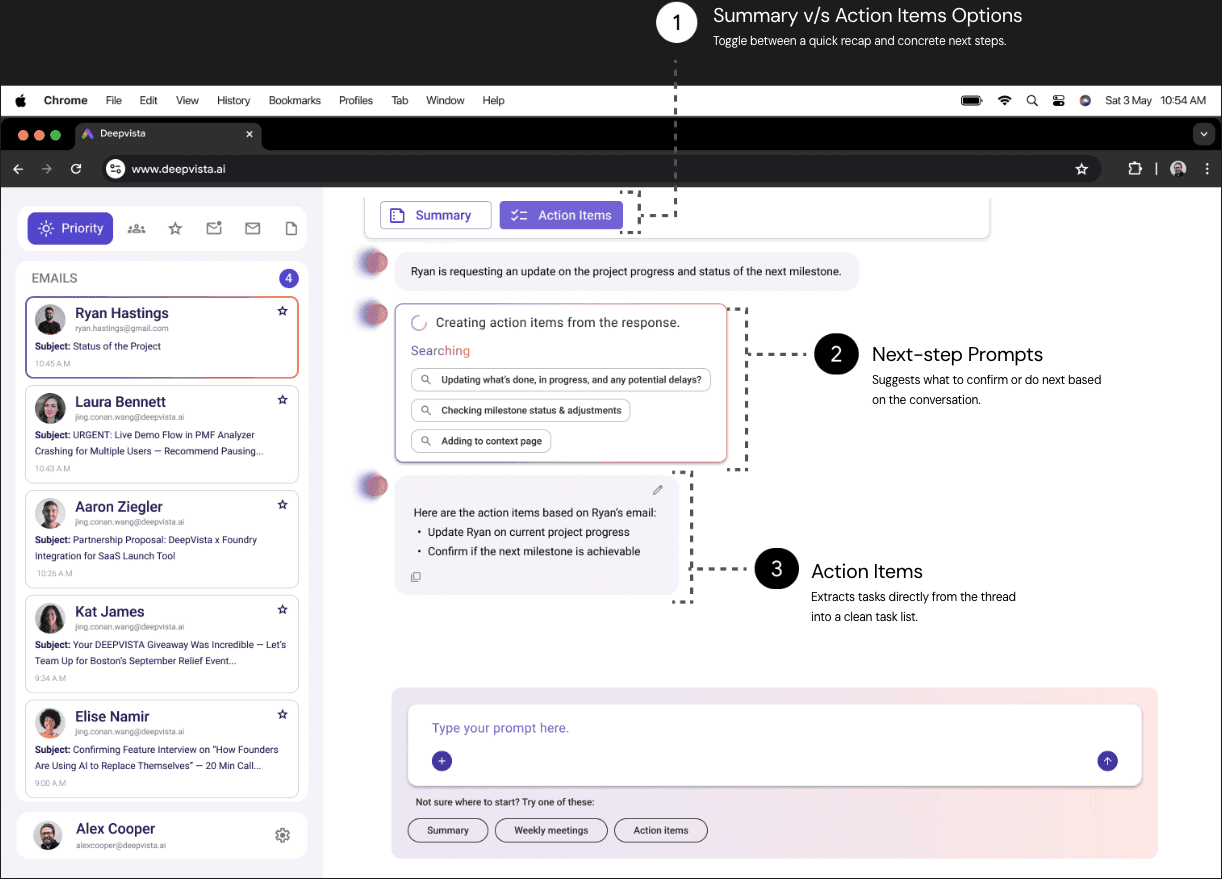Open Chrome extensions puzzle icon
Screen dimensions: 1222x879
(x=1135, y=169)
